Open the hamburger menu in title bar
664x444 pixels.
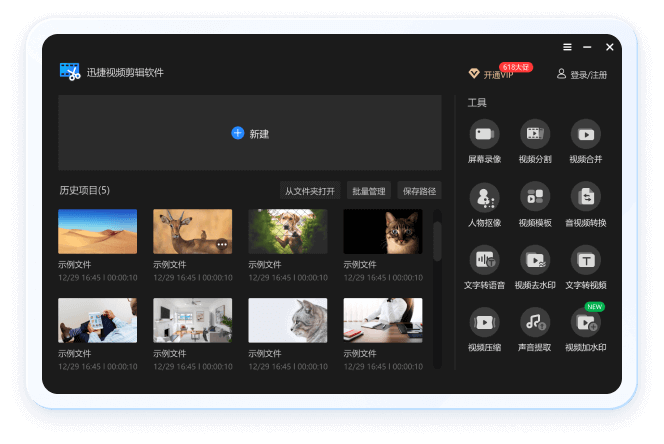pos(567,47)
